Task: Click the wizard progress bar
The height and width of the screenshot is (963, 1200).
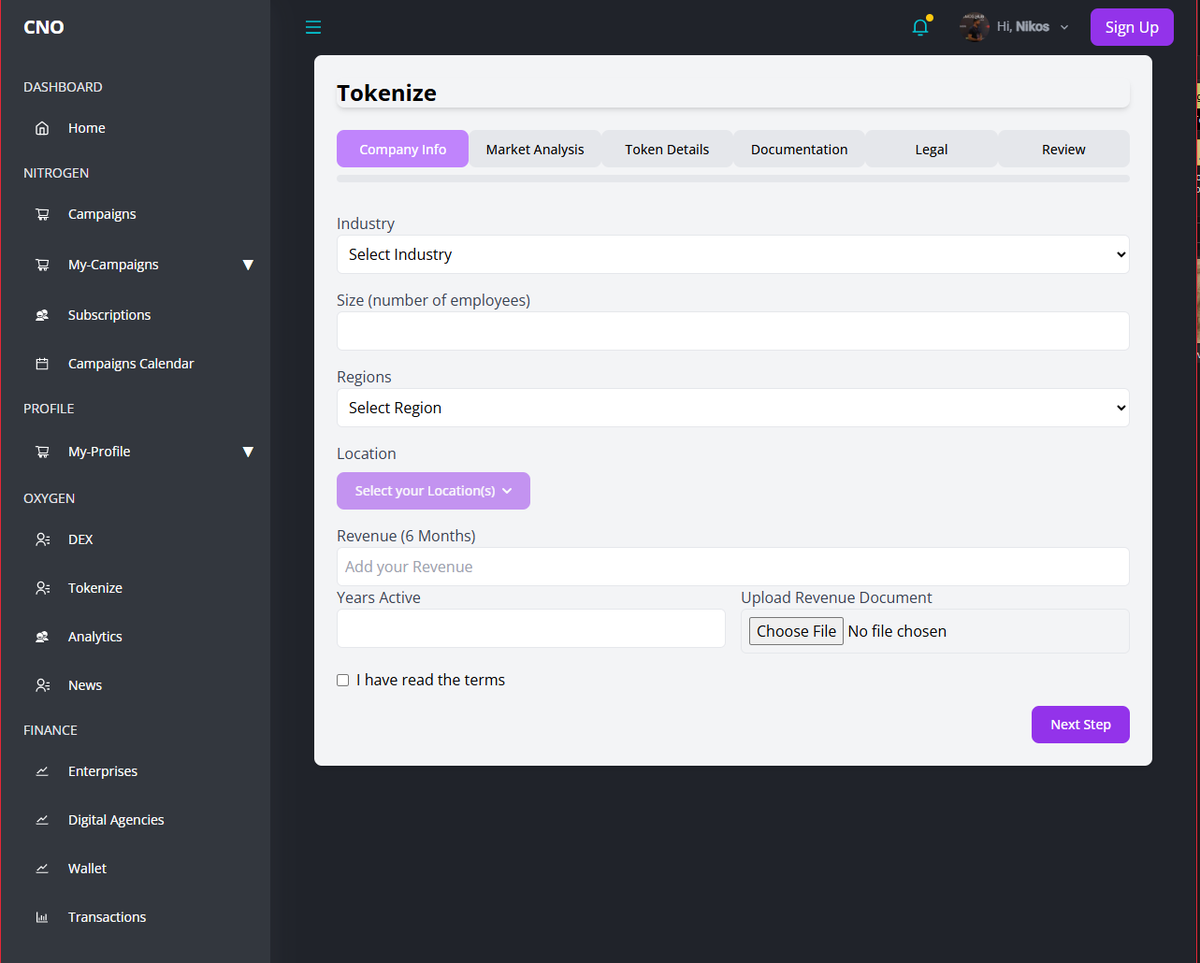Action: tap(733, 179)
